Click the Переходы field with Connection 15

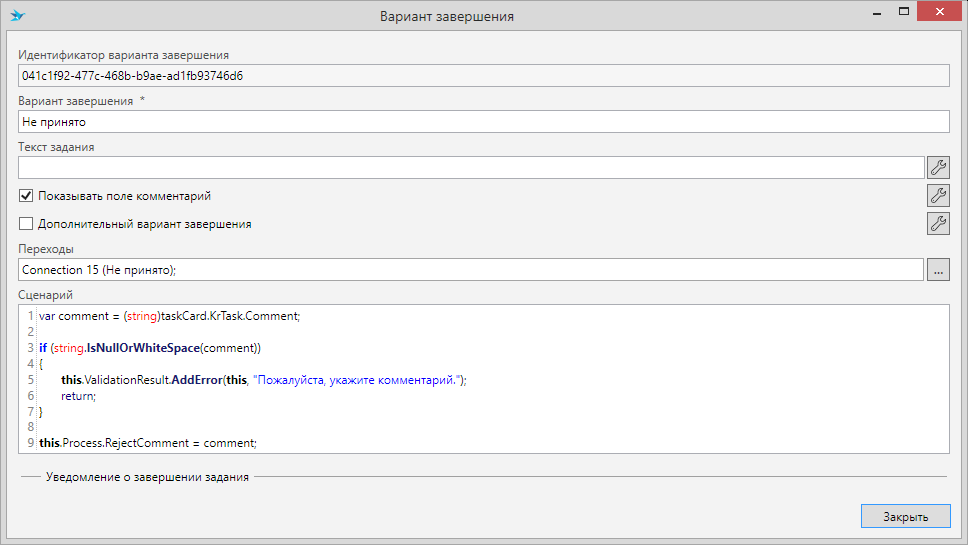[470, 270]
